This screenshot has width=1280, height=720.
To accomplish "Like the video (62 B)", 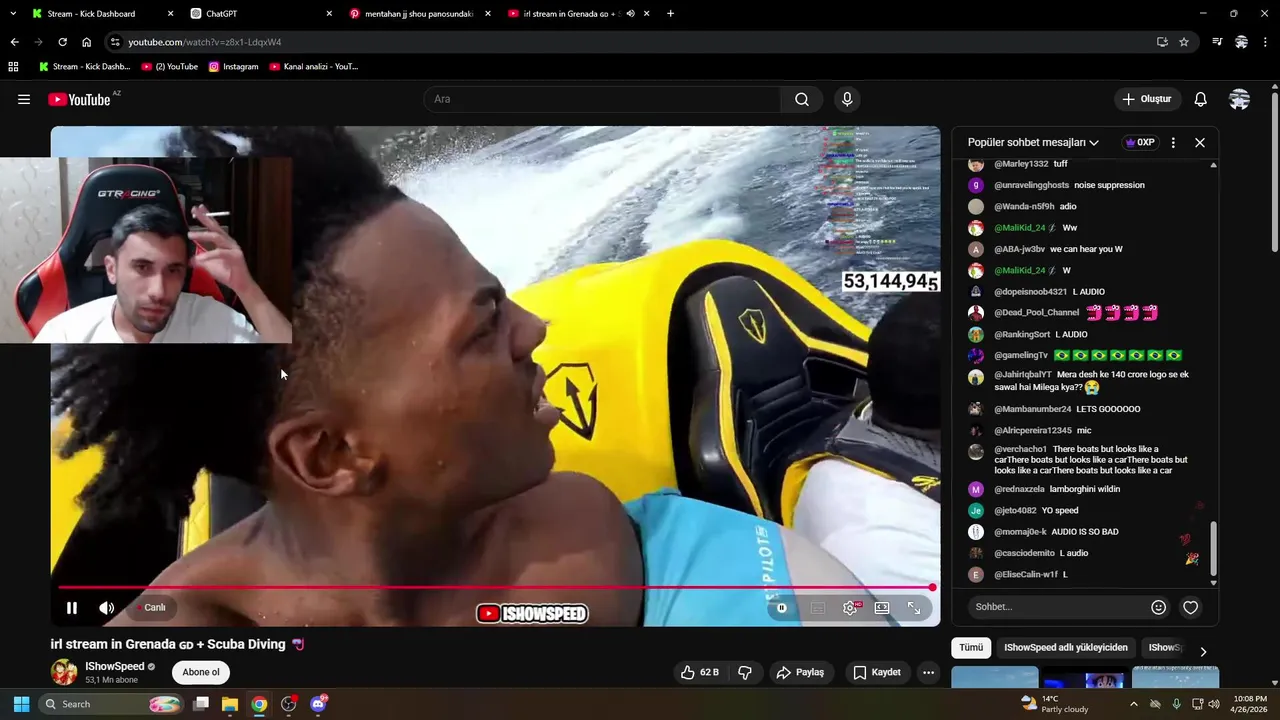I will 700,672.
